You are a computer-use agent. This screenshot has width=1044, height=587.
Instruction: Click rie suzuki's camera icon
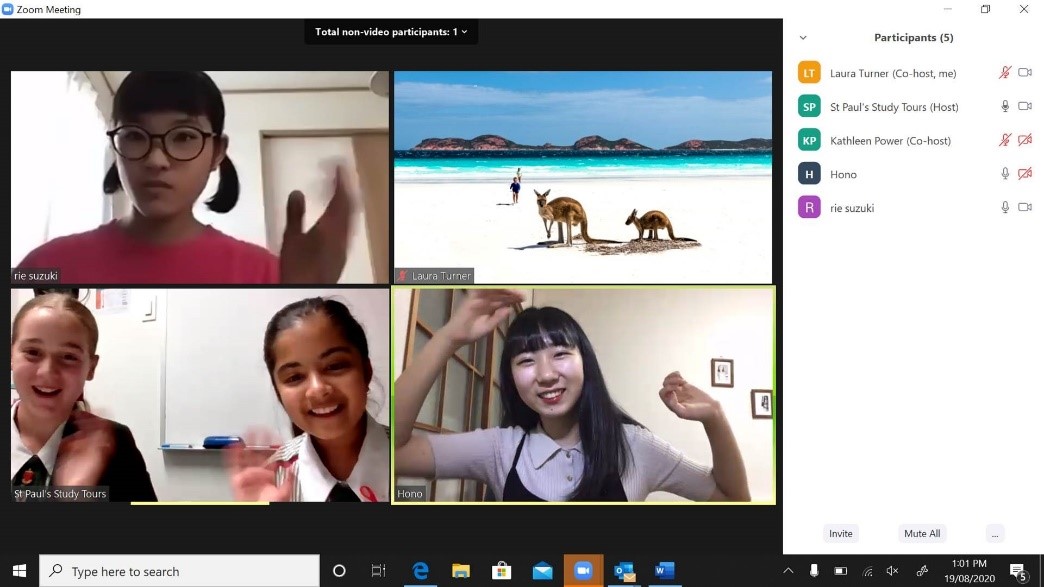pos(1025,208)
